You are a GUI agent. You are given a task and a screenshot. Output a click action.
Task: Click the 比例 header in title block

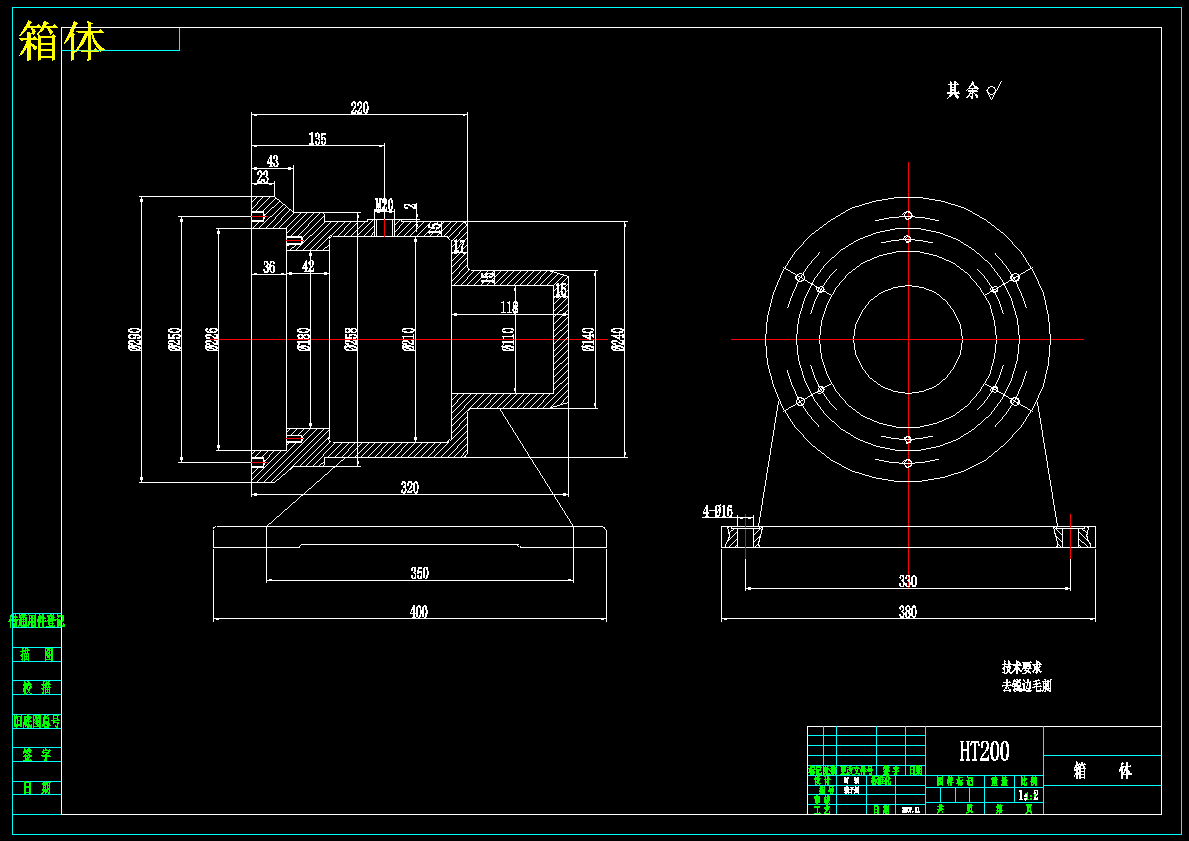(x=1029, y=781)
